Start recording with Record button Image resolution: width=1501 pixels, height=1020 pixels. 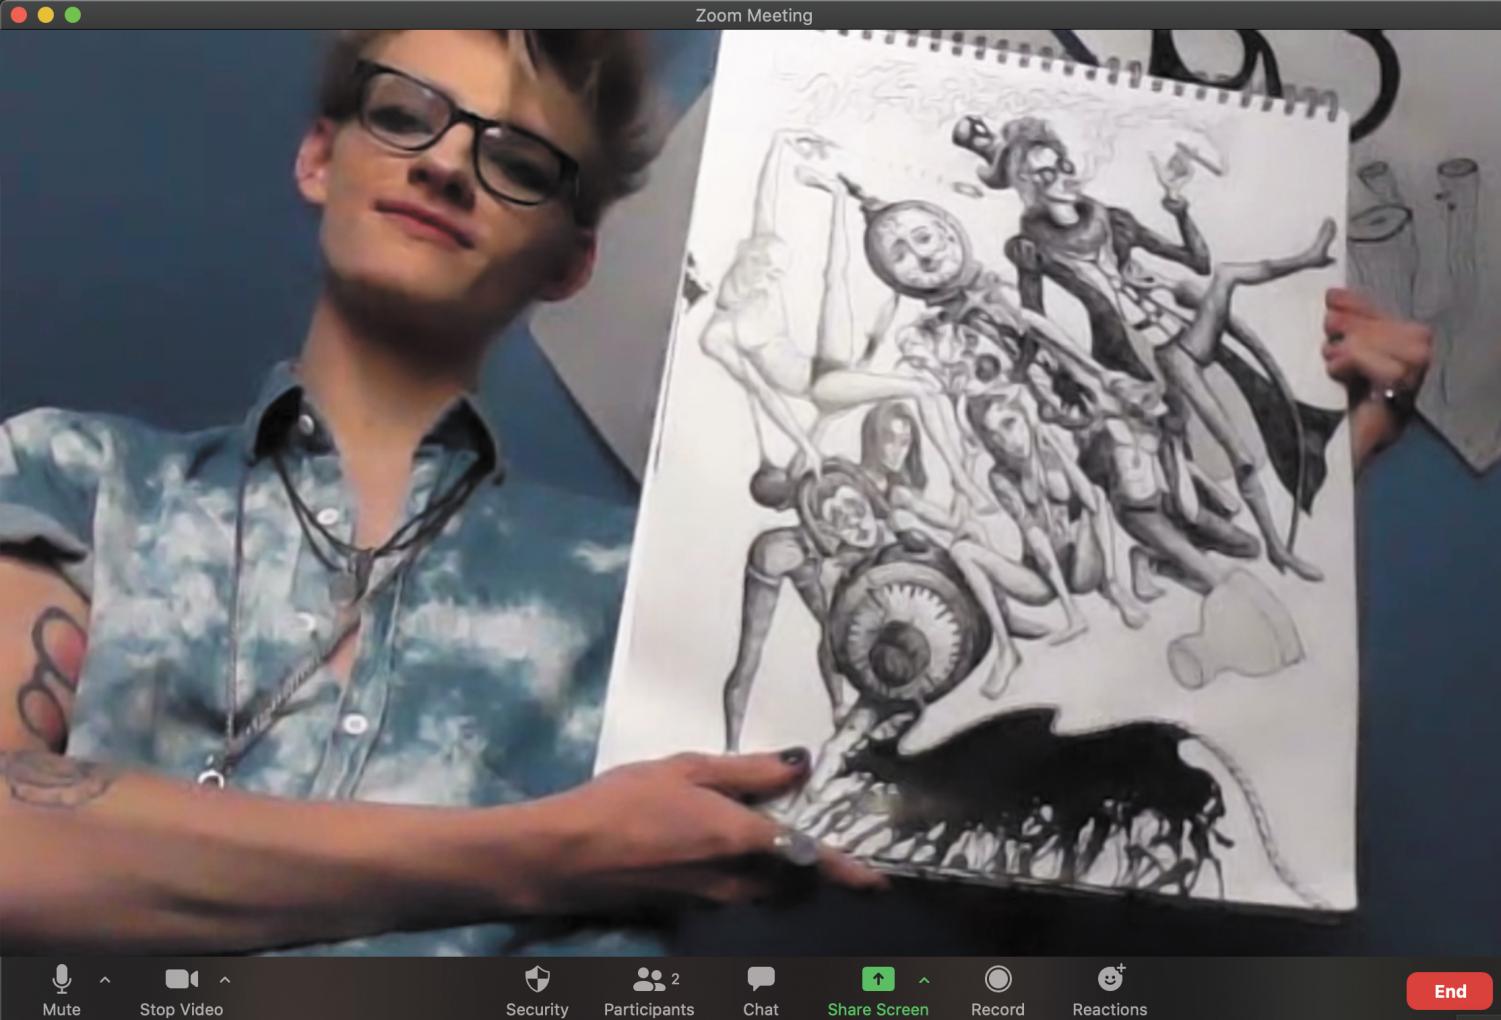point(998,989)
